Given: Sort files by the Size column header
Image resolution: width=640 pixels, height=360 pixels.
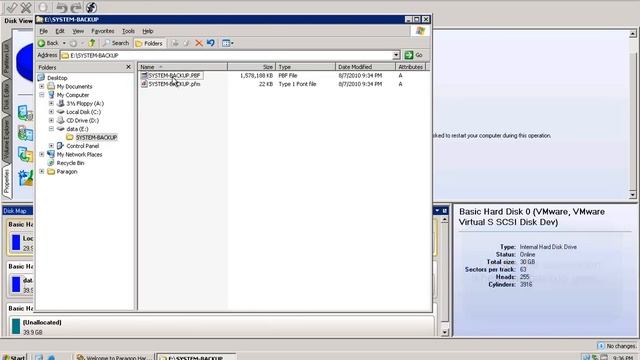Looking at the screenshot, I should (251, 67).
